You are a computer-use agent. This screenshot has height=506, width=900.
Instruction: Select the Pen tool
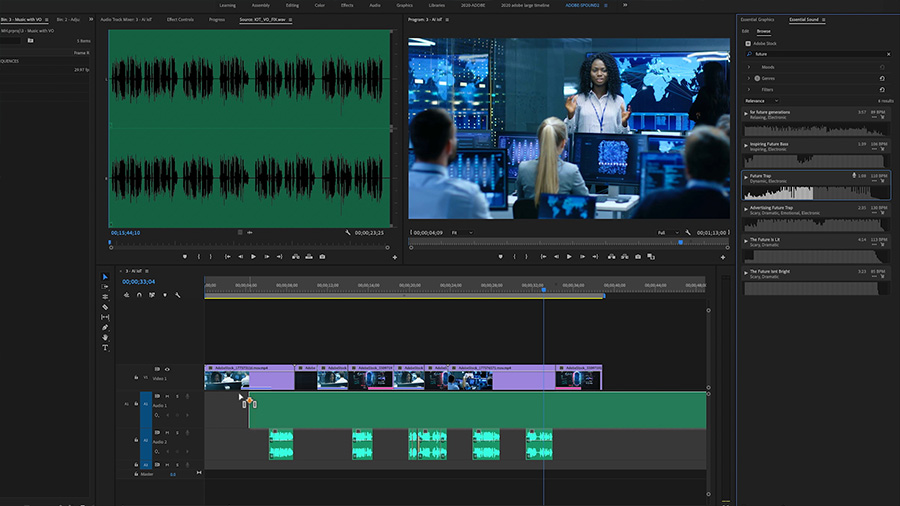(x=105, y=327)
